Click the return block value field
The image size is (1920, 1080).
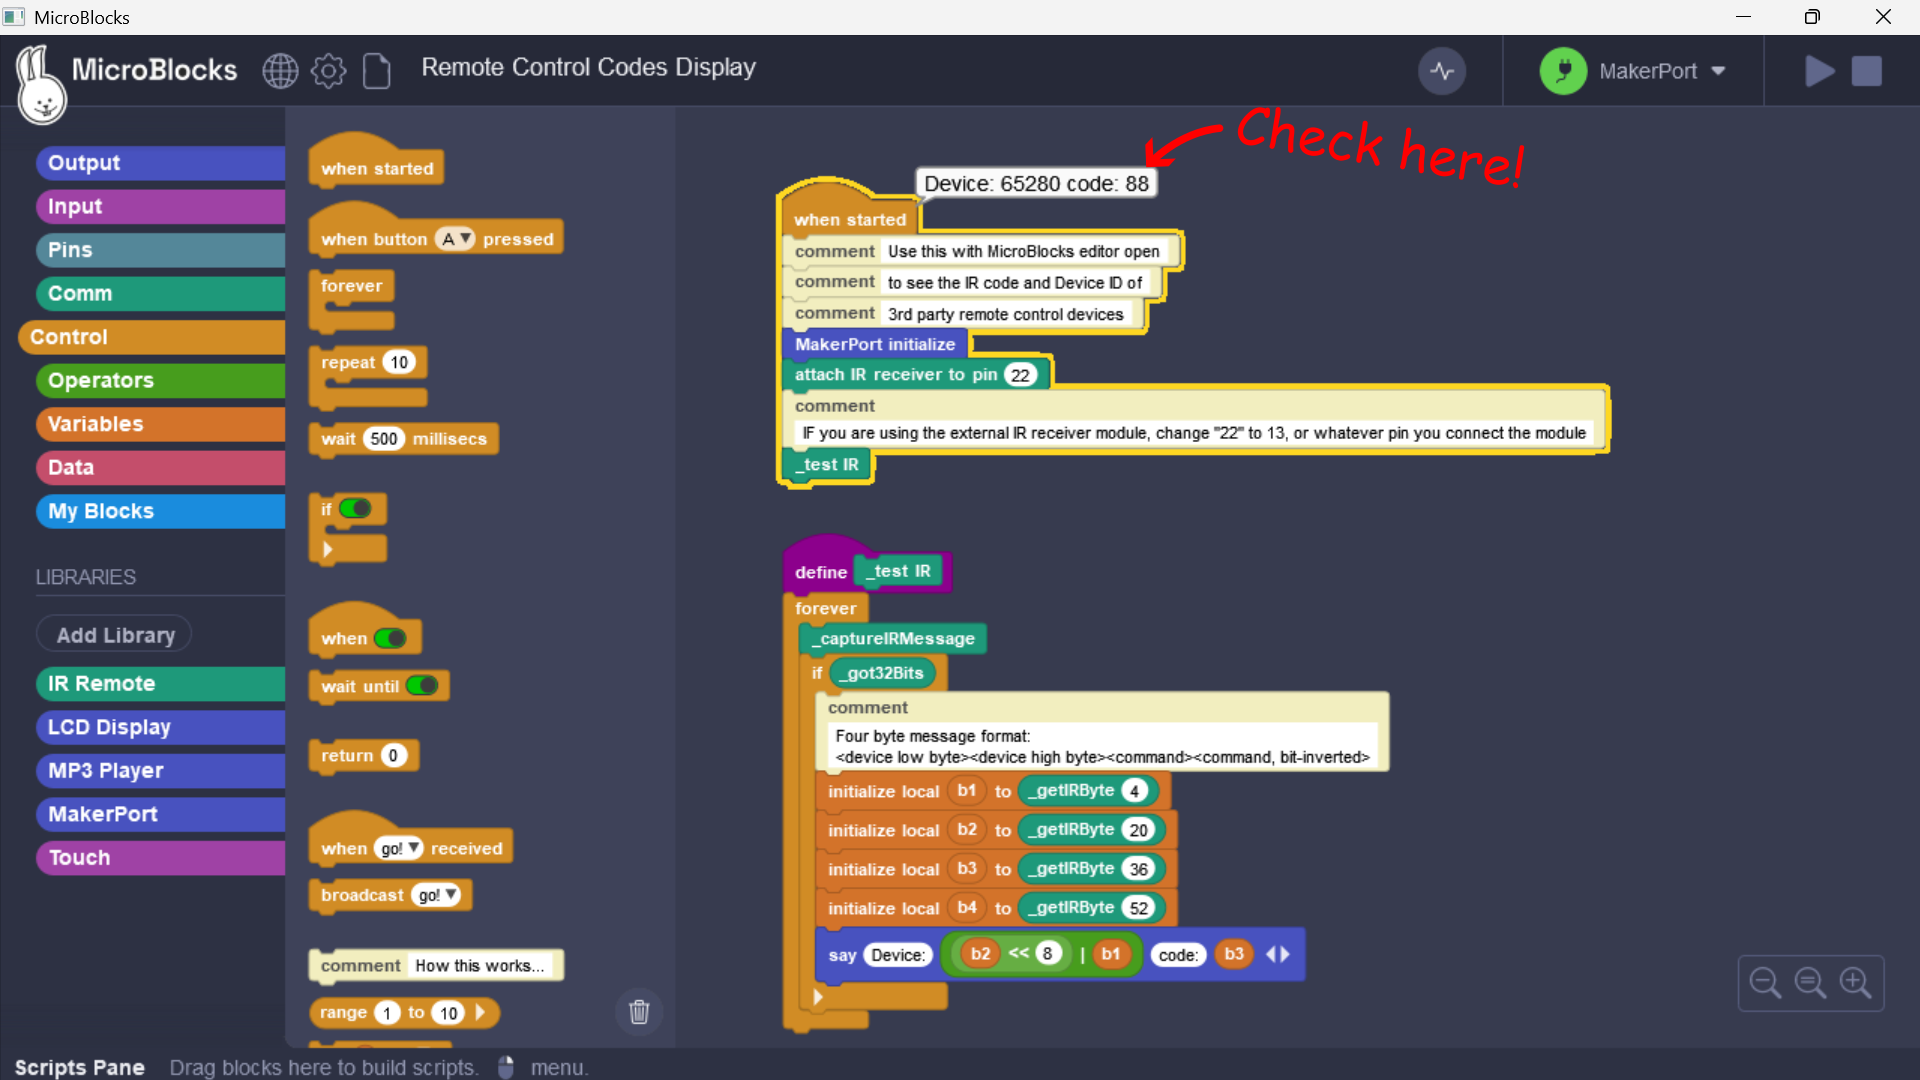click(x=393, y=756)
